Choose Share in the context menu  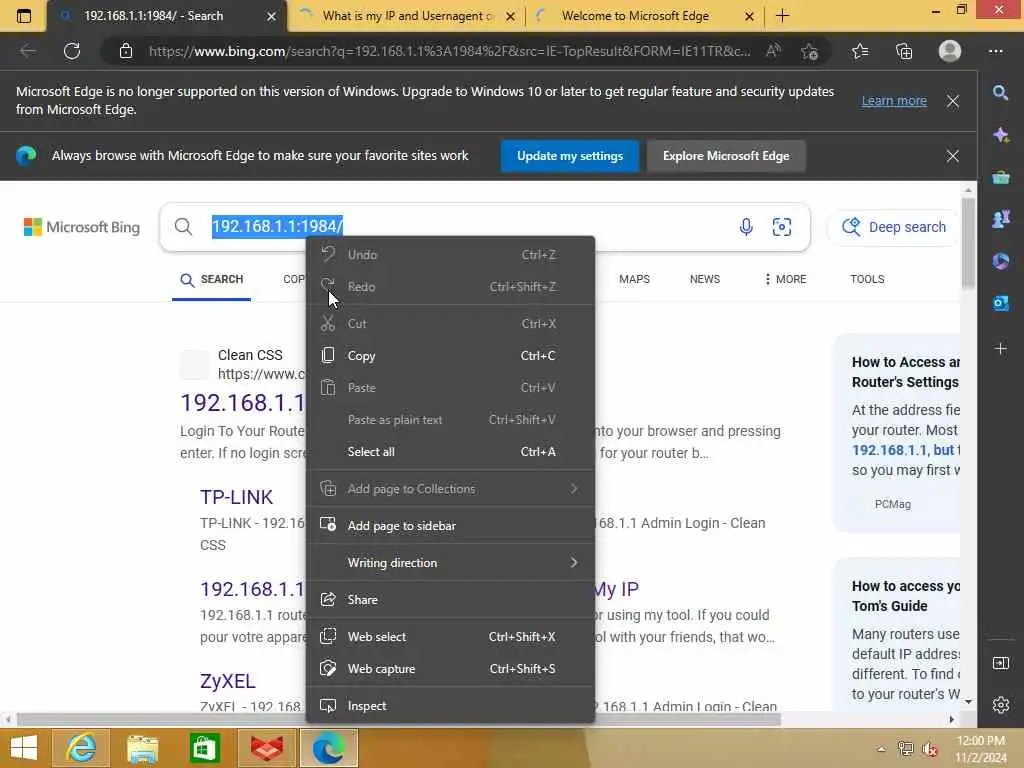click(451, 599)
